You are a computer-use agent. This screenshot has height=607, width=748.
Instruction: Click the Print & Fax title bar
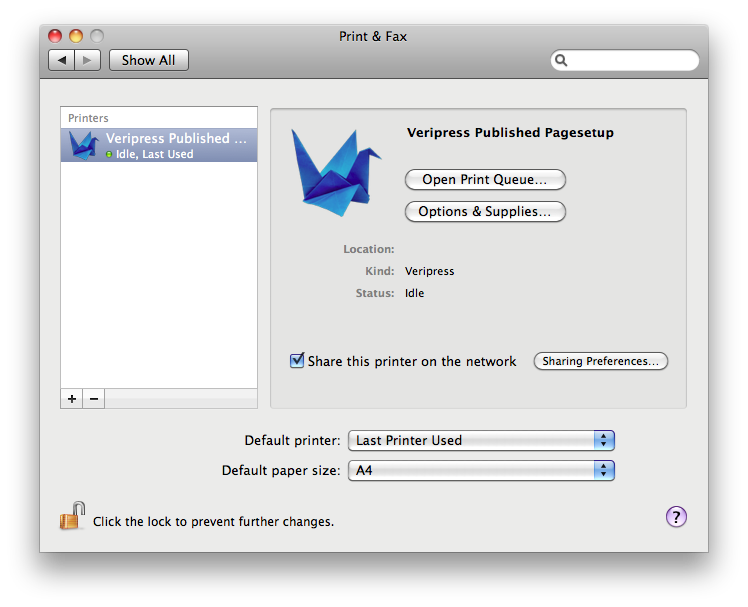pyautogui.click(x=373, y=36)
